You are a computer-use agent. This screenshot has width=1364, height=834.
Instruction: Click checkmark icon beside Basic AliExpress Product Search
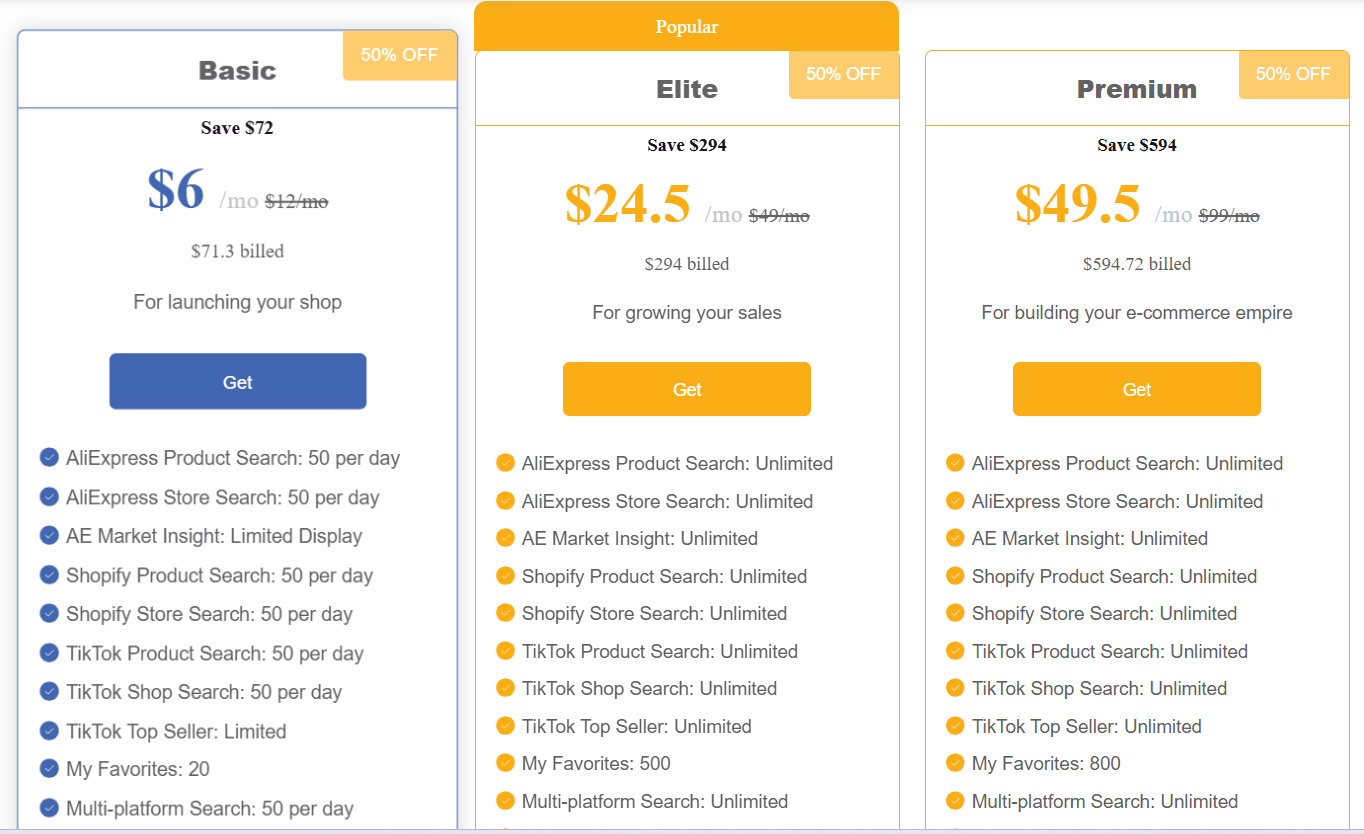(x=49, y=458)
